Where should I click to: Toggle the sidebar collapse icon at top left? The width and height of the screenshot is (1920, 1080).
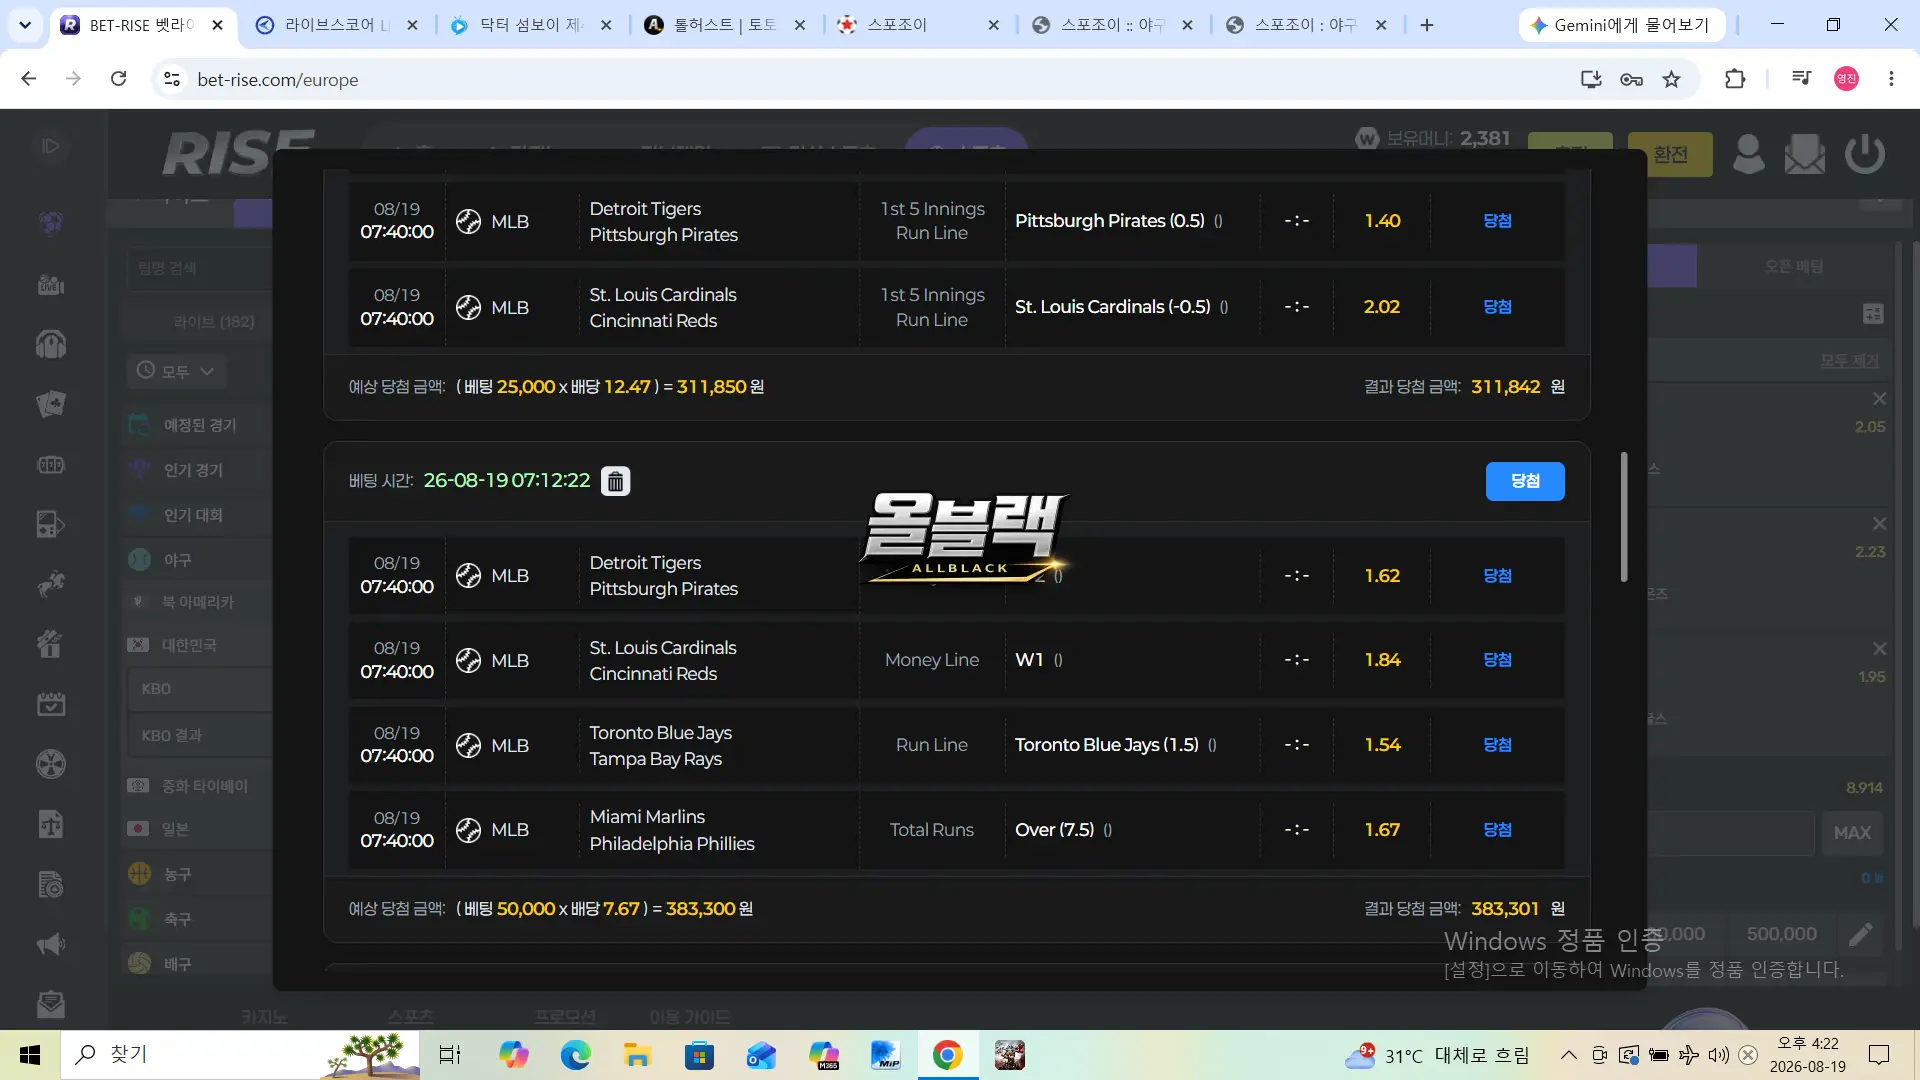(x=51, y=146)
